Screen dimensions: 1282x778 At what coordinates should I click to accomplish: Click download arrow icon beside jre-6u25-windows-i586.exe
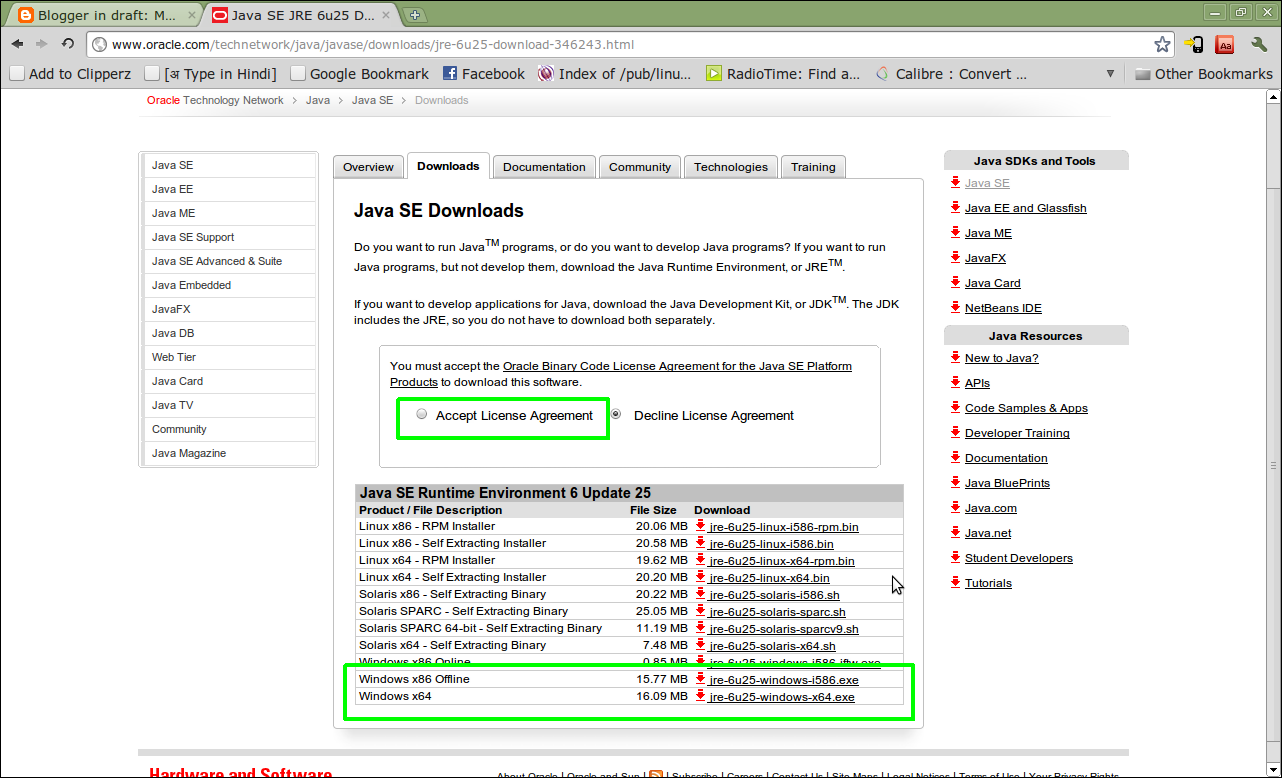(x=701, y=679)
